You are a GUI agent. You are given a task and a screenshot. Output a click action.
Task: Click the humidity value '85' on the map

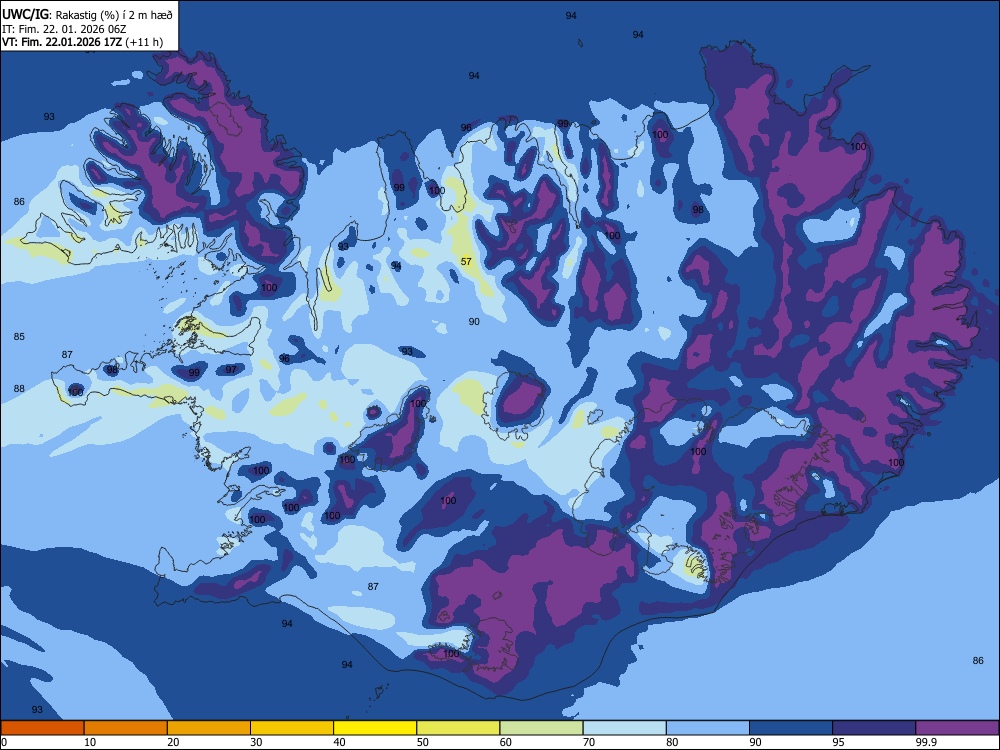point(19,336)
